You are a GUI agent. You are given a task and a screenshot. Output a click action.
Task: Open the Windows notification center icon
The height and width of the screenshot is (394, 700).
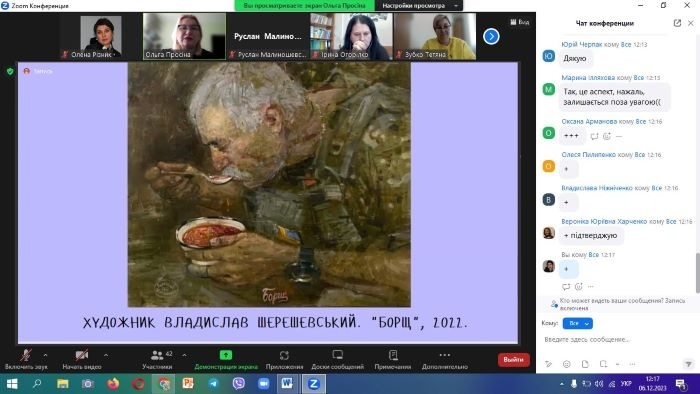coord(681,384)
